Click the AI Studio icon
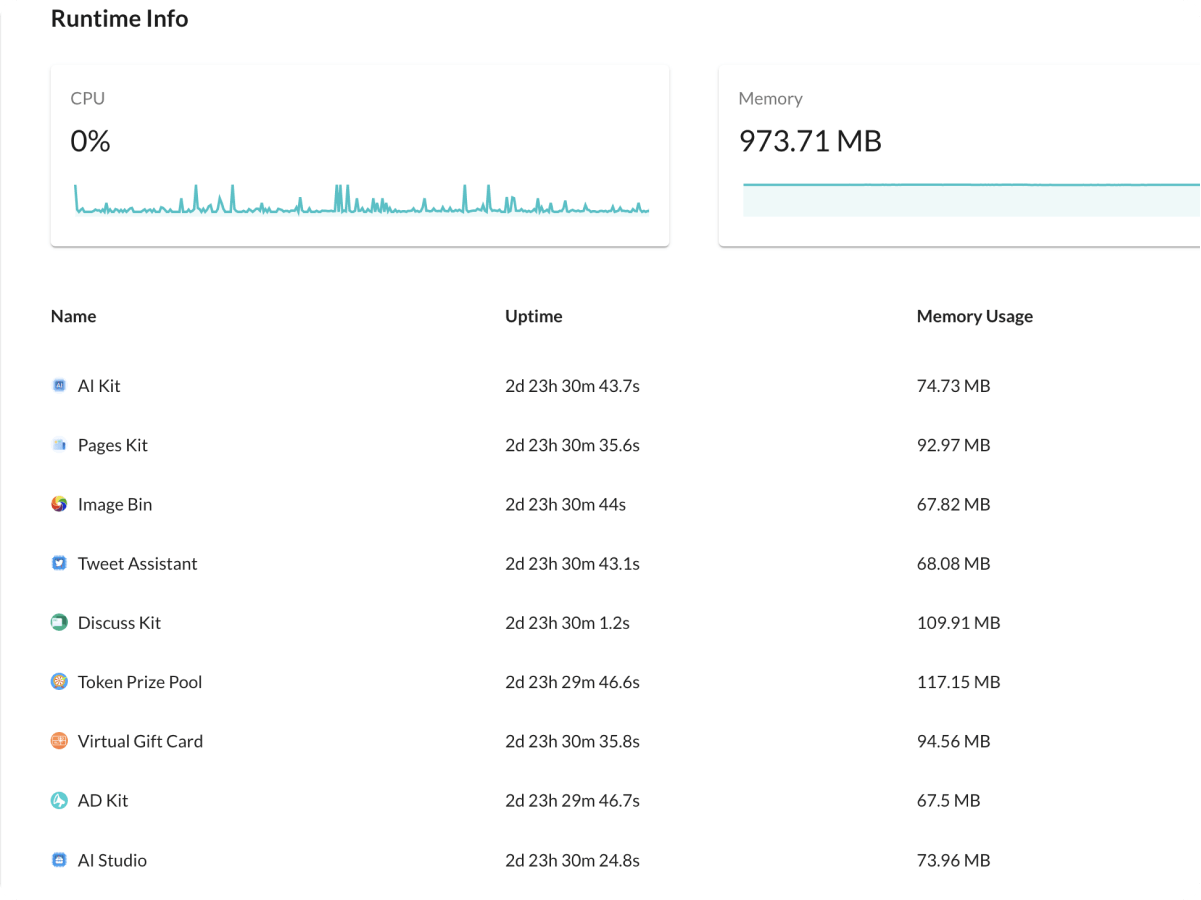The width and height of the screenshot is (1201, 900). click(59, 860)
